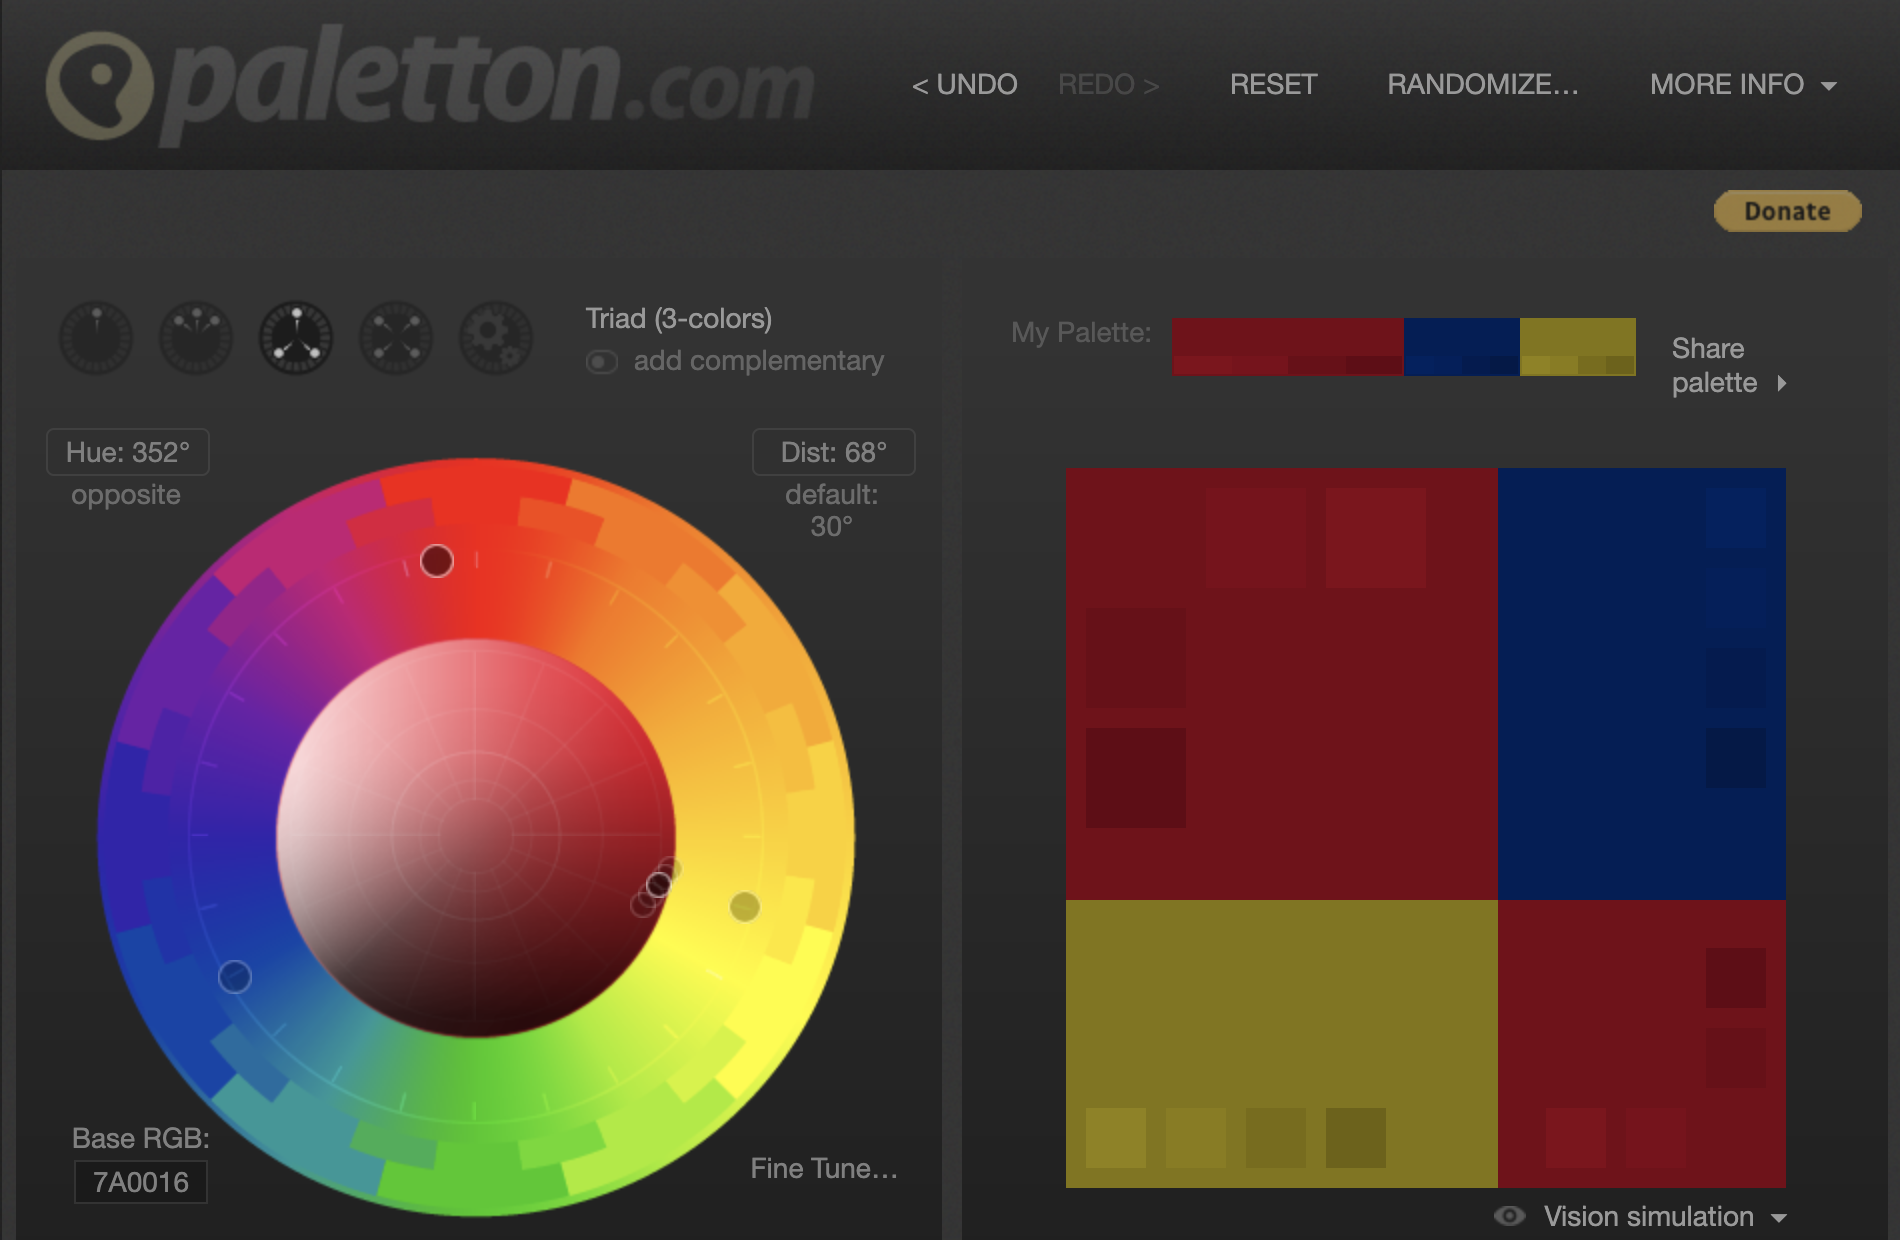This screenshot has height=1240, width=1900.
Task: Click the yellow secondary hue handle on the wheel
Action: coord(745,907)
